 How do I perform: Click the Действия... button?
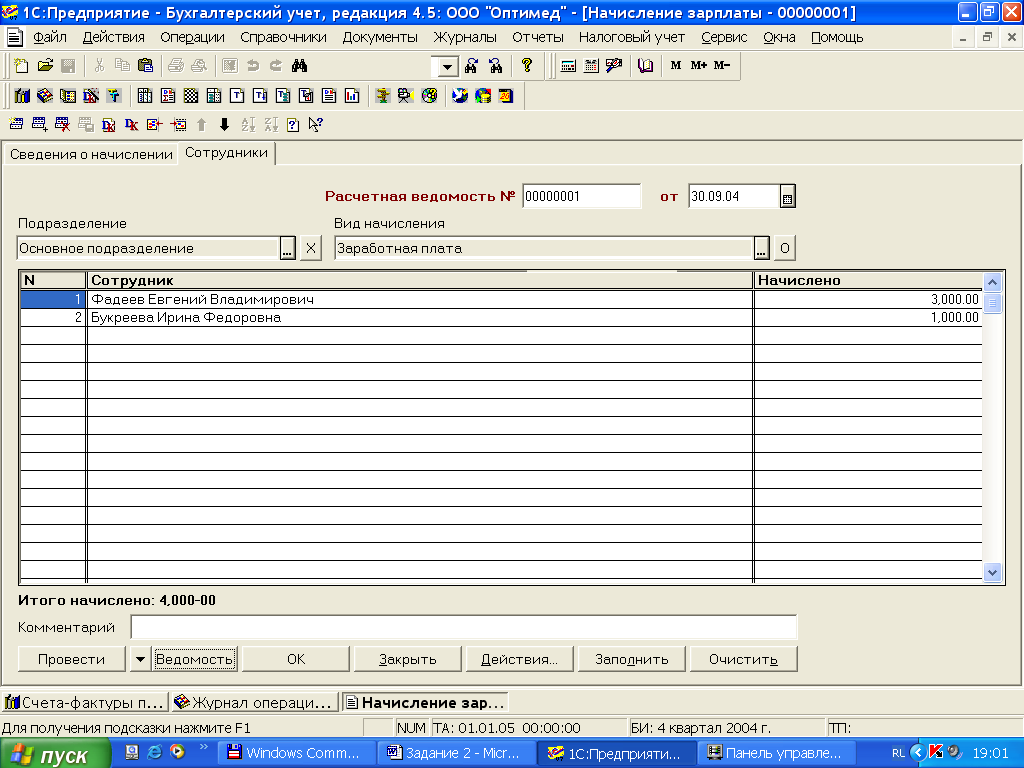pyautogui.click(x=519, y=659)
